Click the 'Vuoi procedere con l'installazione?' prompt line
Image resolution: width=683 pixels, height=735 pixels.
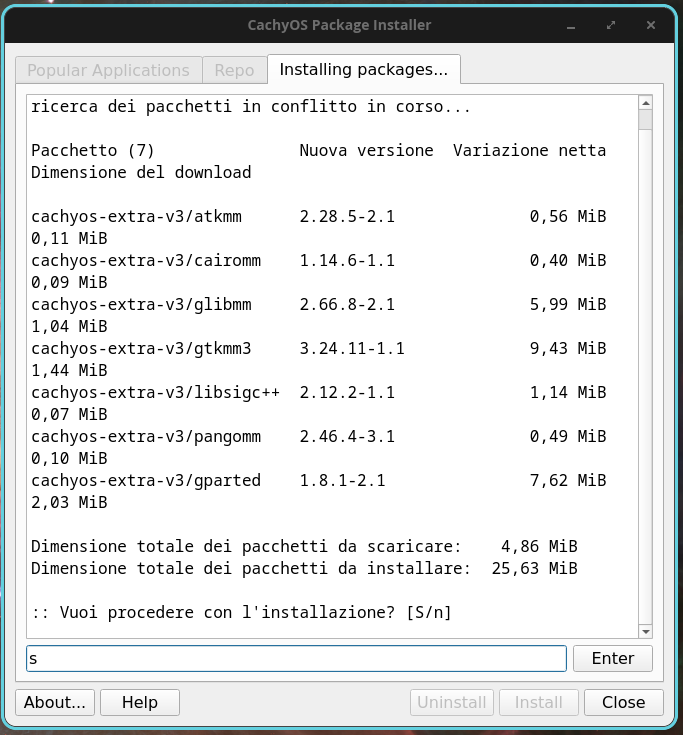(241, 612)
